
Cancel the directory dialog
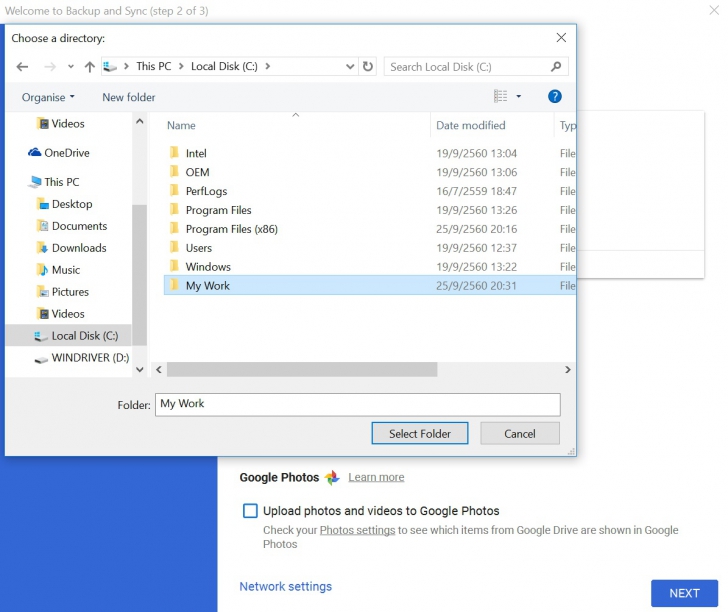(520, 433)
